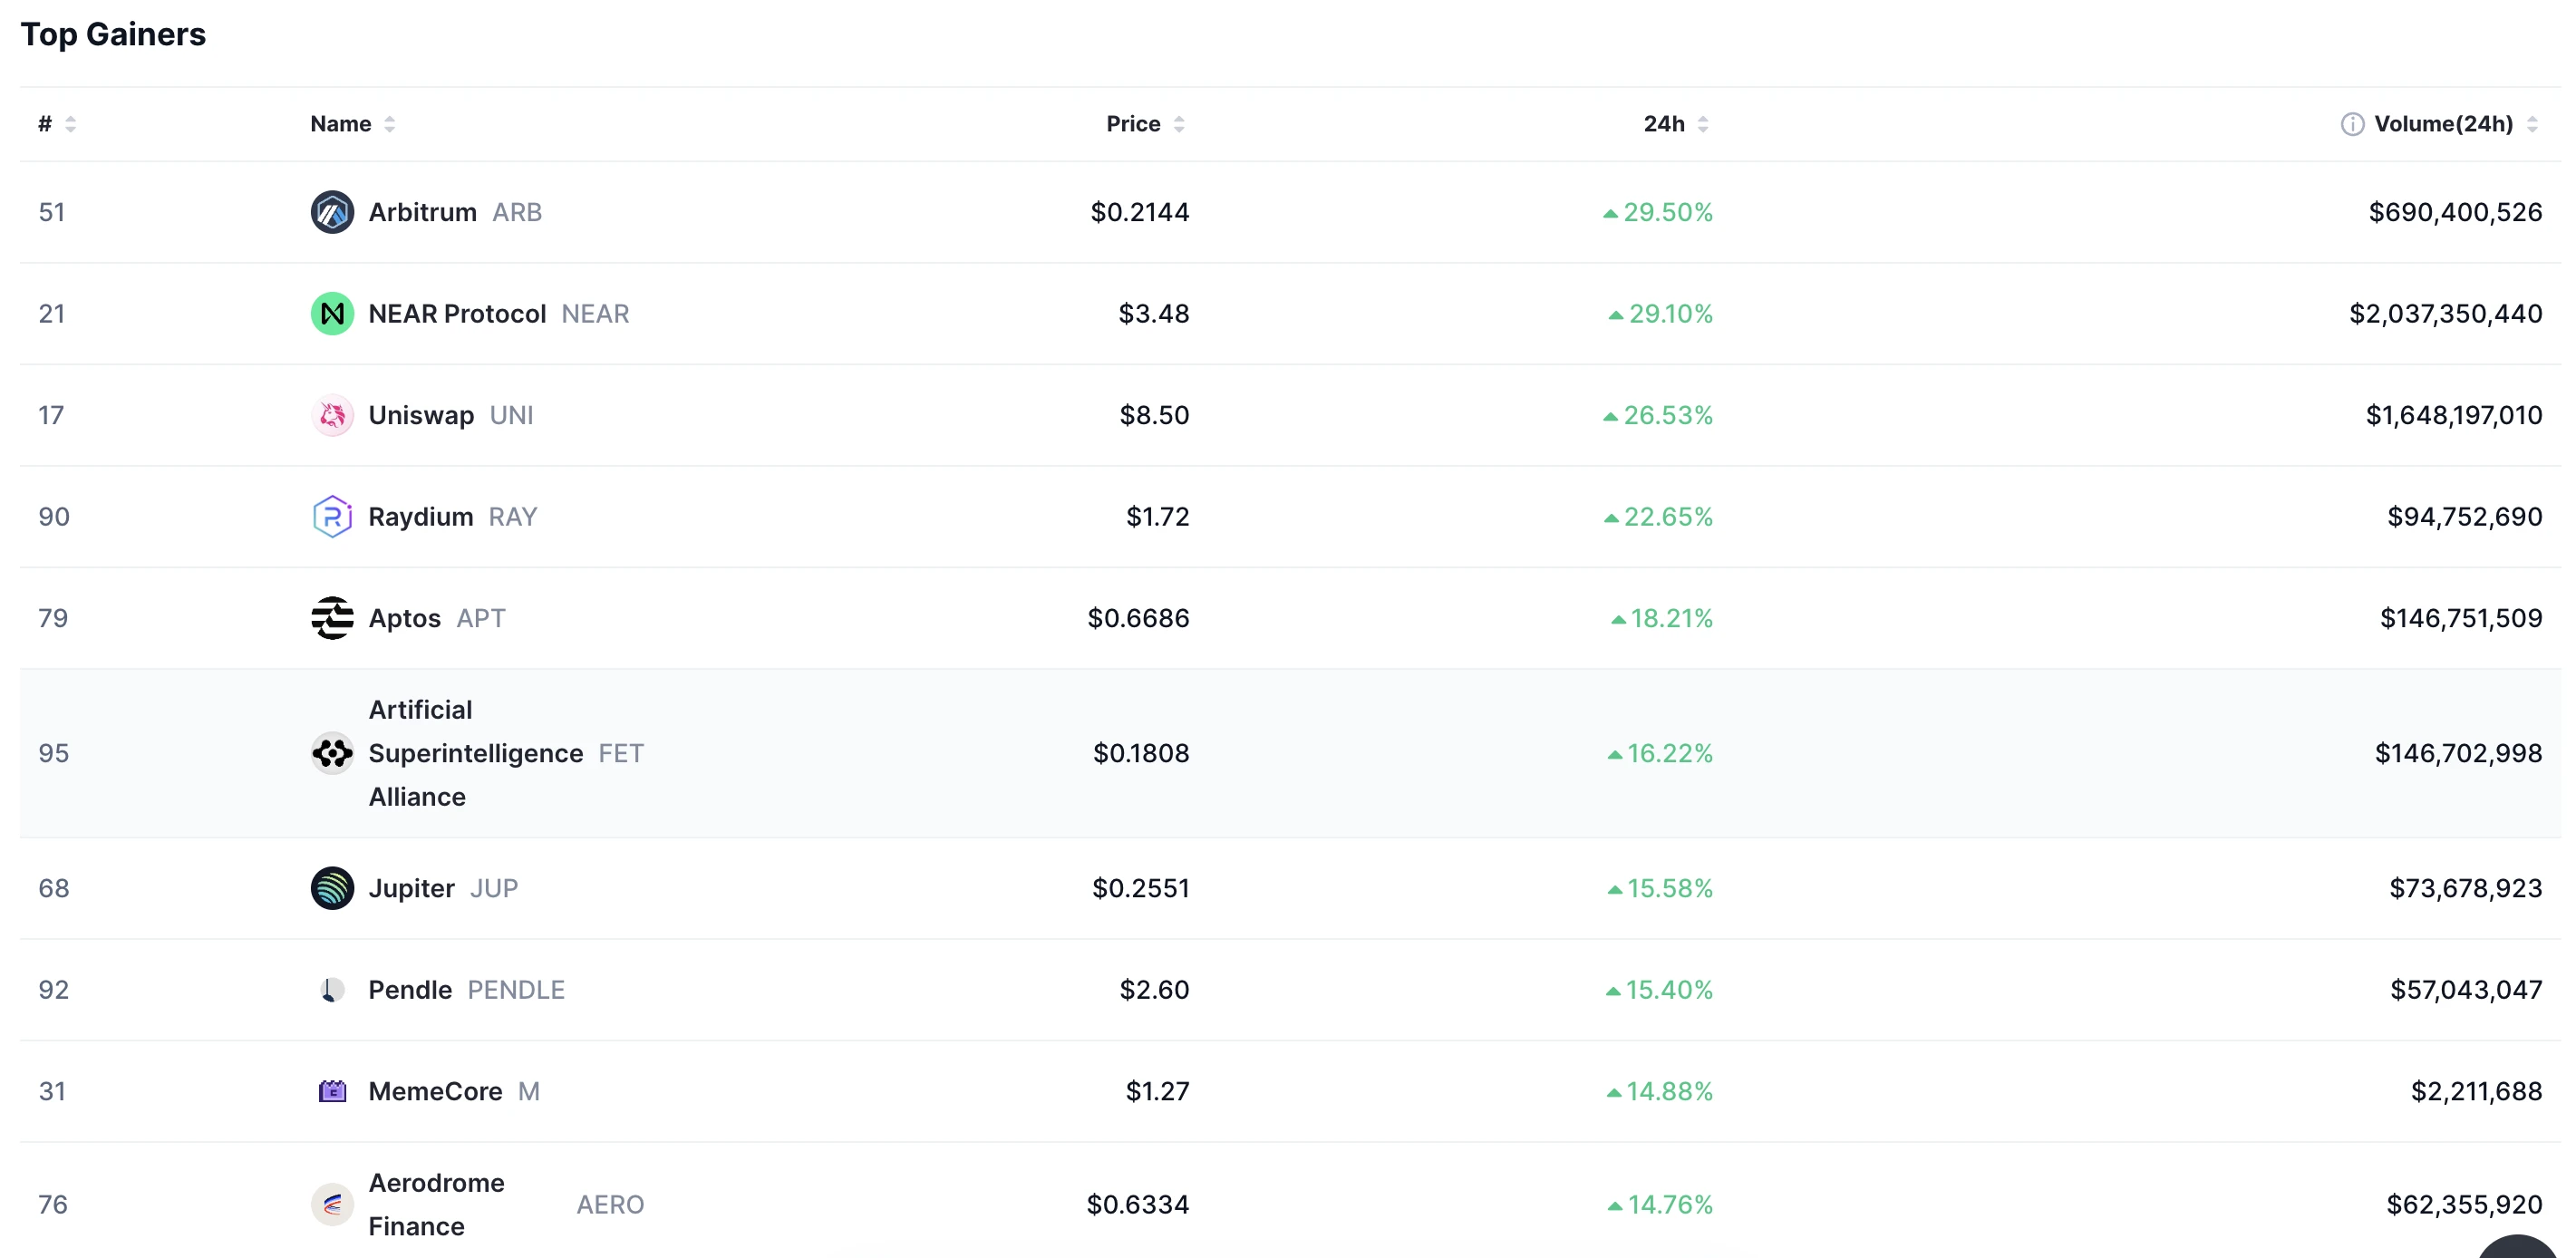This screenshot has width=2576, height=1258.
Task: Click the NEAR Protocol green logo icon
Action: (332, 314)
